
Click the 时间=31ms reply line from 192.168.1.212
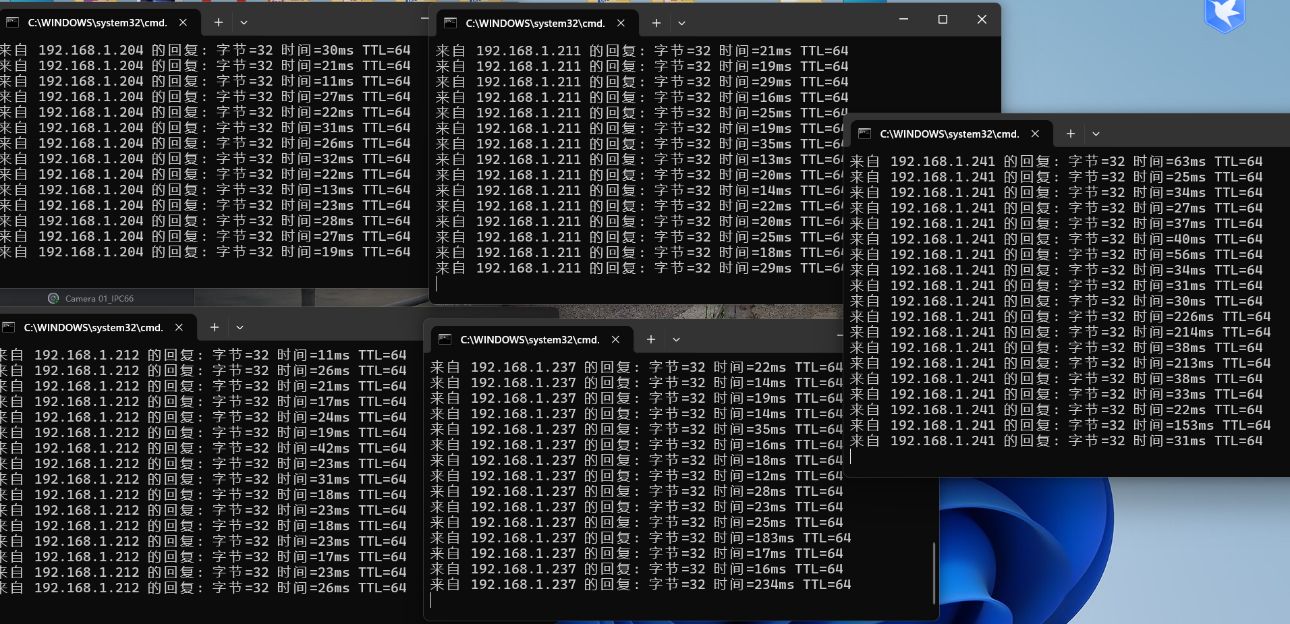[203, 479]
